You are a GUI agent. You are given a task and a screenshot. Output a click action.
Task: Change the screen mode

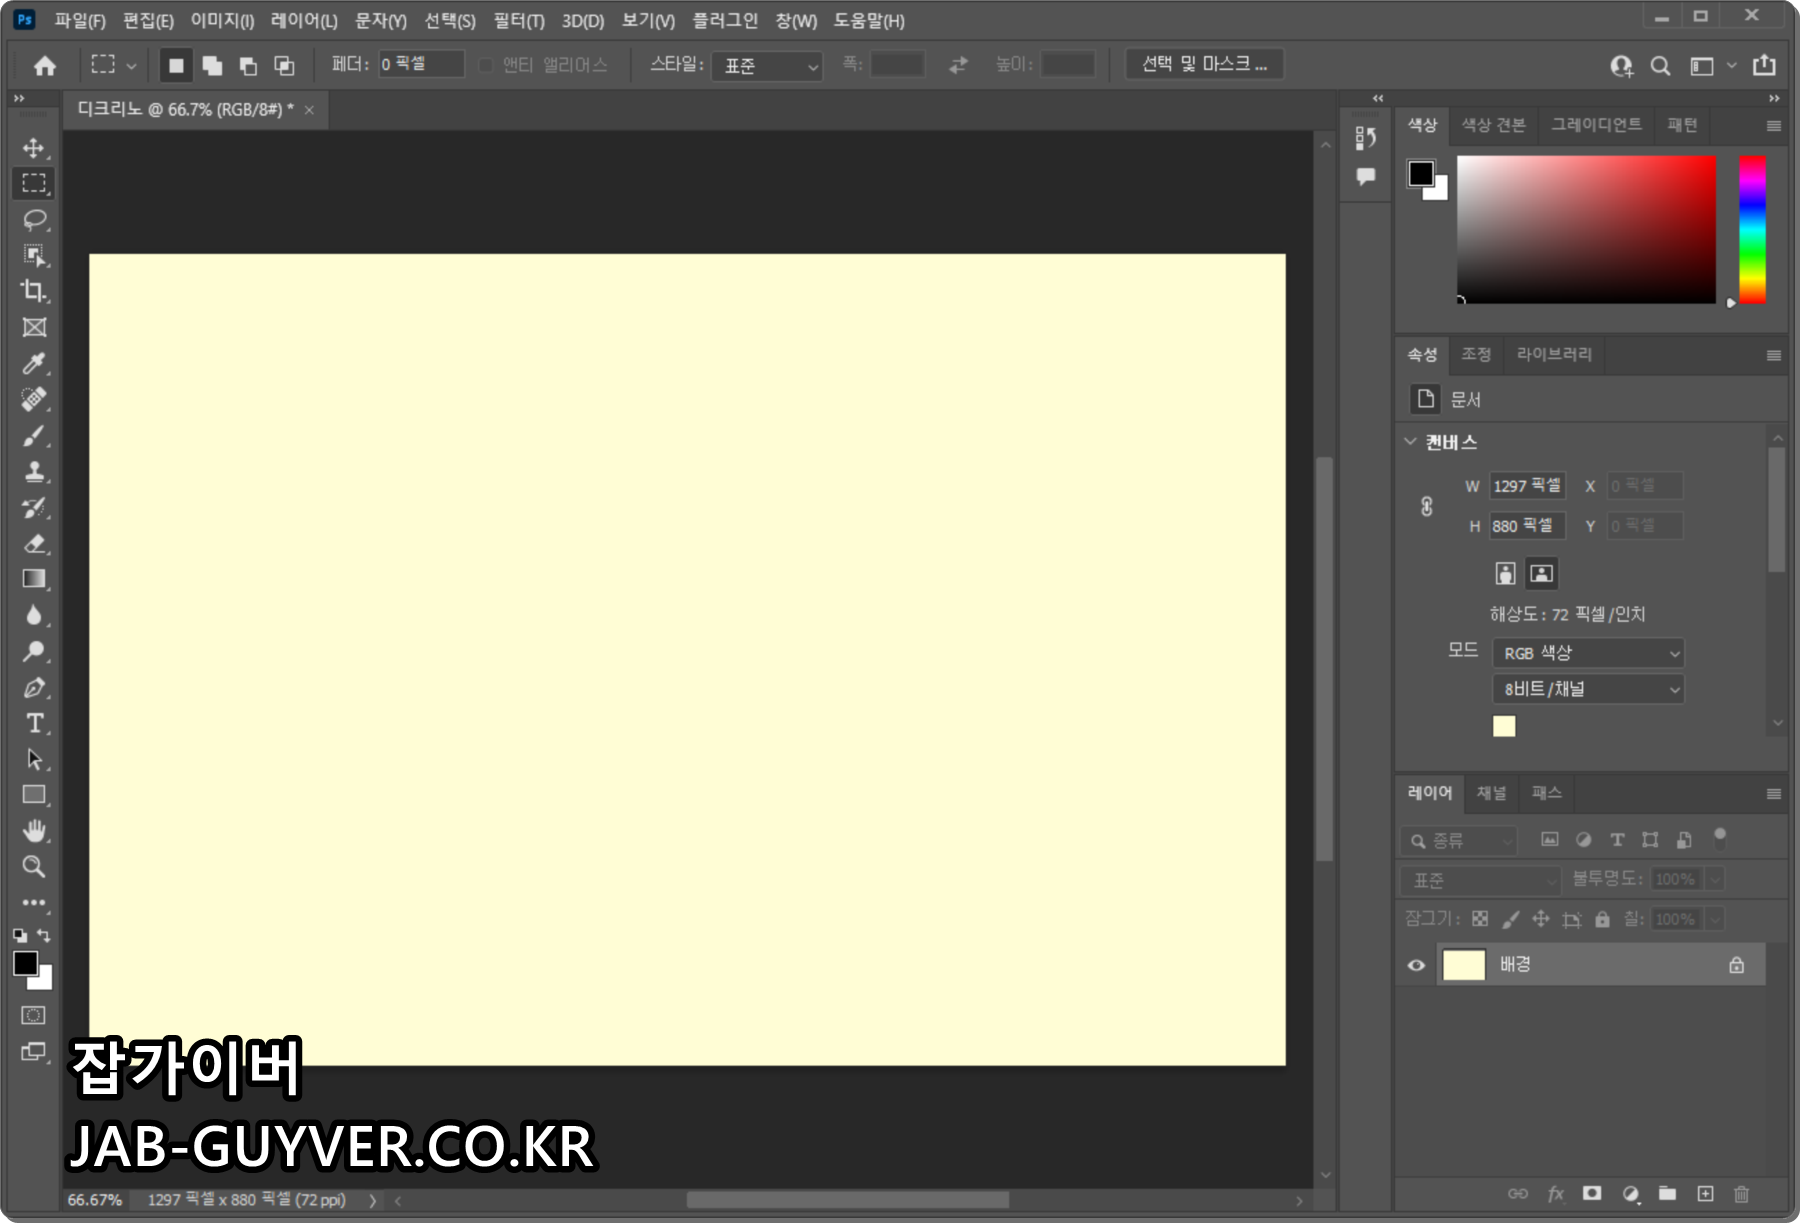(x=33, y=1052)
